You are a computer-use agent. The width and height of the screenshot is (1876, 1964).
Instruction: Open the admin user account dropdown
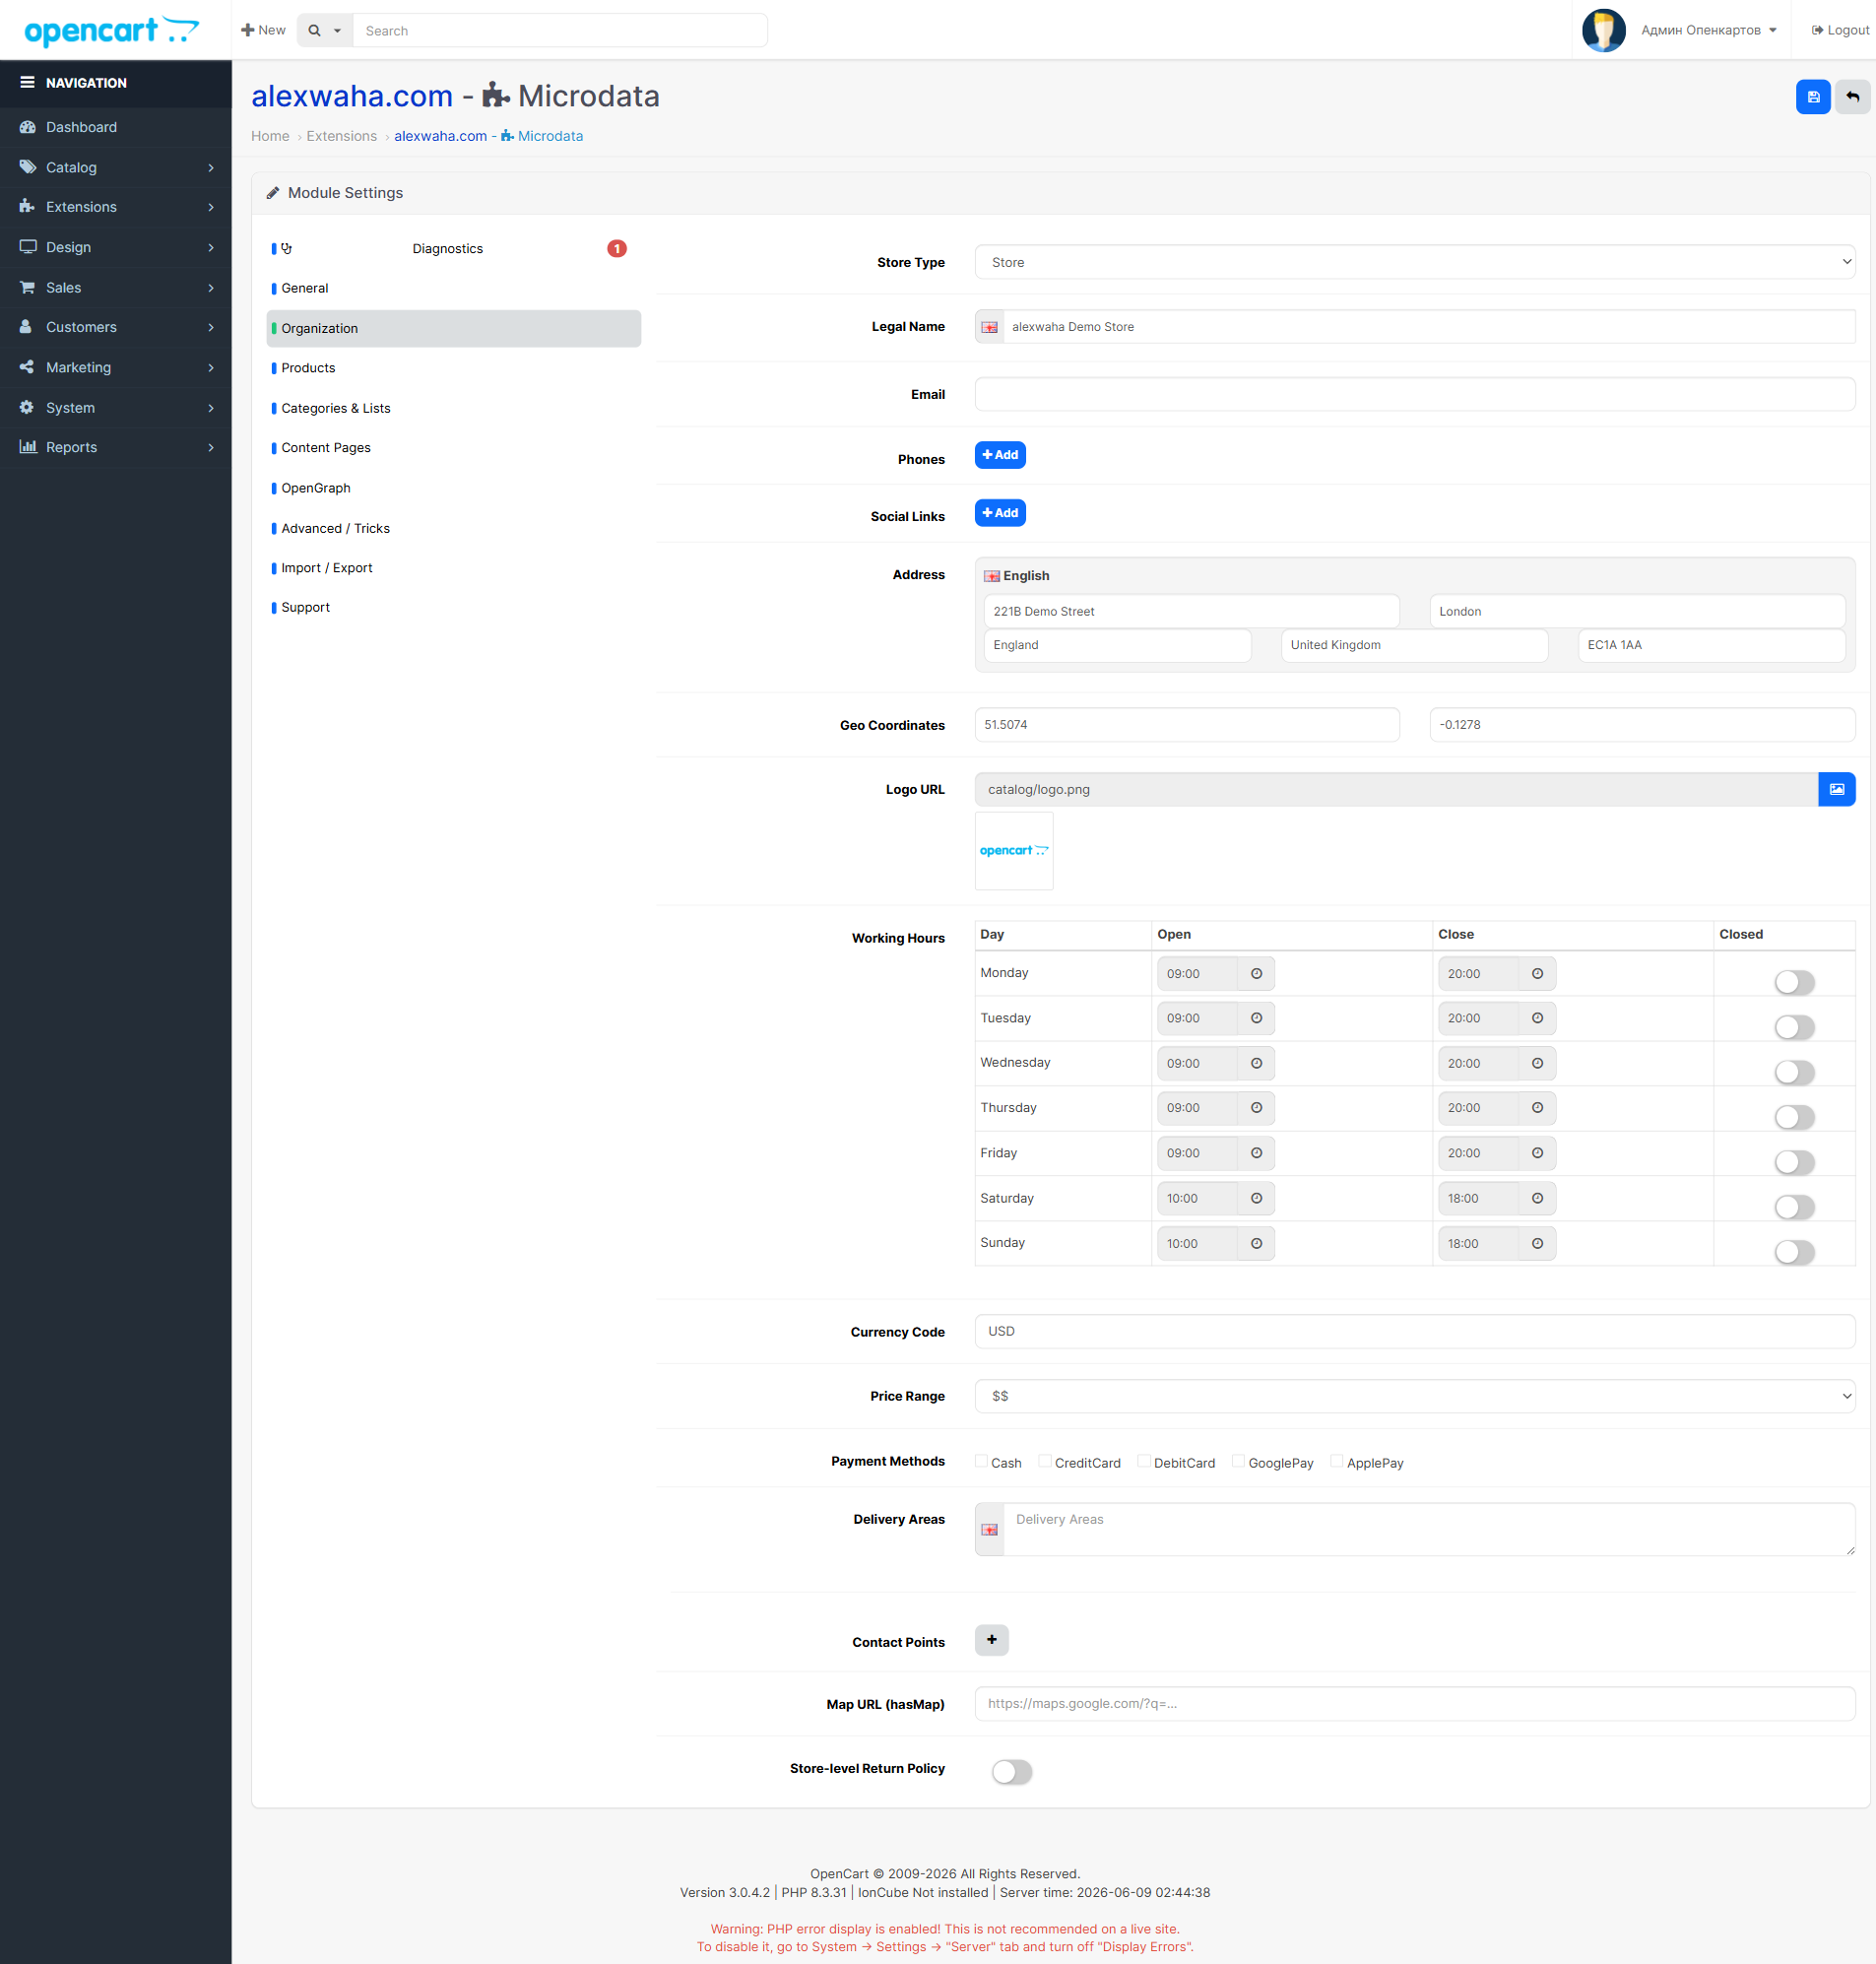(1708, 30)
